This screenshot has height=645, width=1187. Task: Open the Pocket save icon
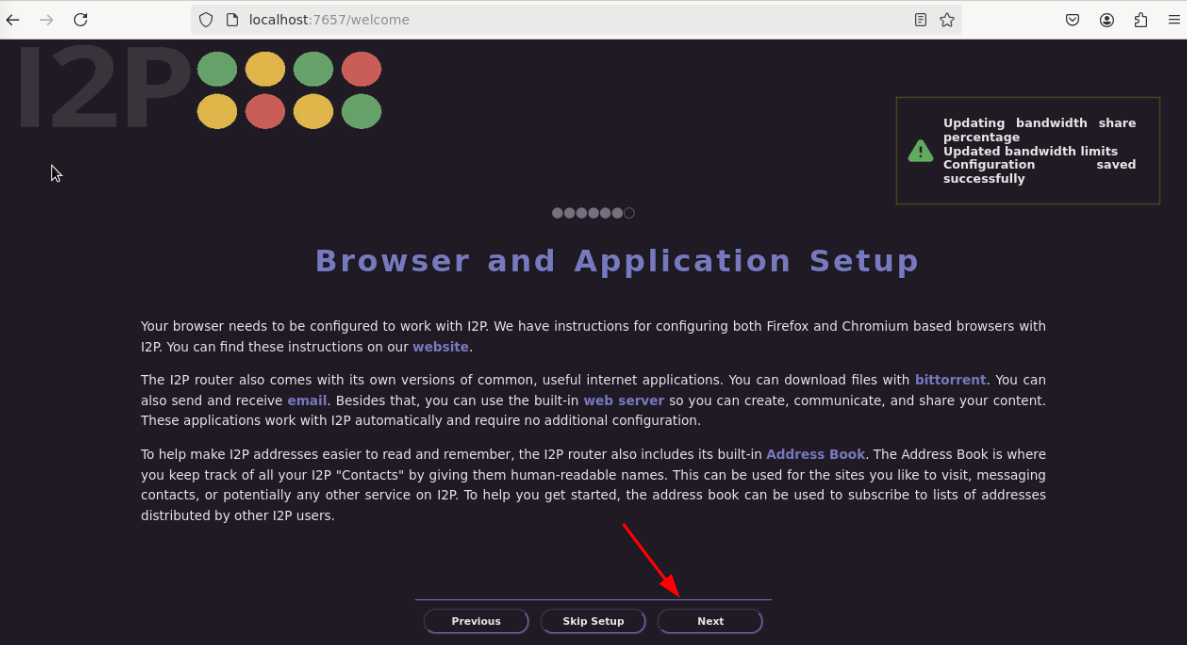(1073, 20)
